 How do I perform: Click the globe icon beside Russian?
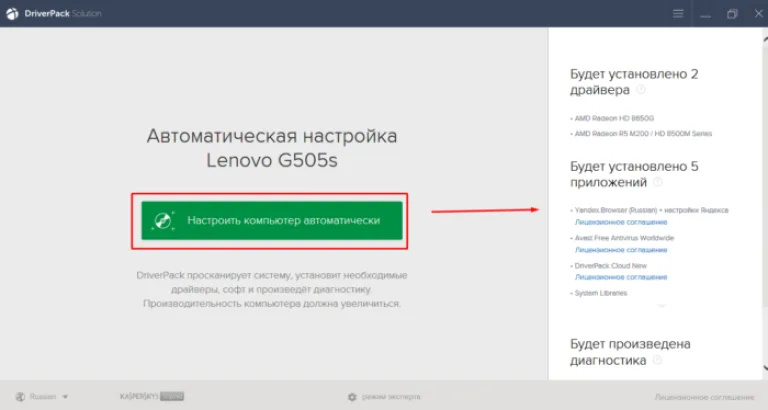pyautogui.click(x=20, y=397)
